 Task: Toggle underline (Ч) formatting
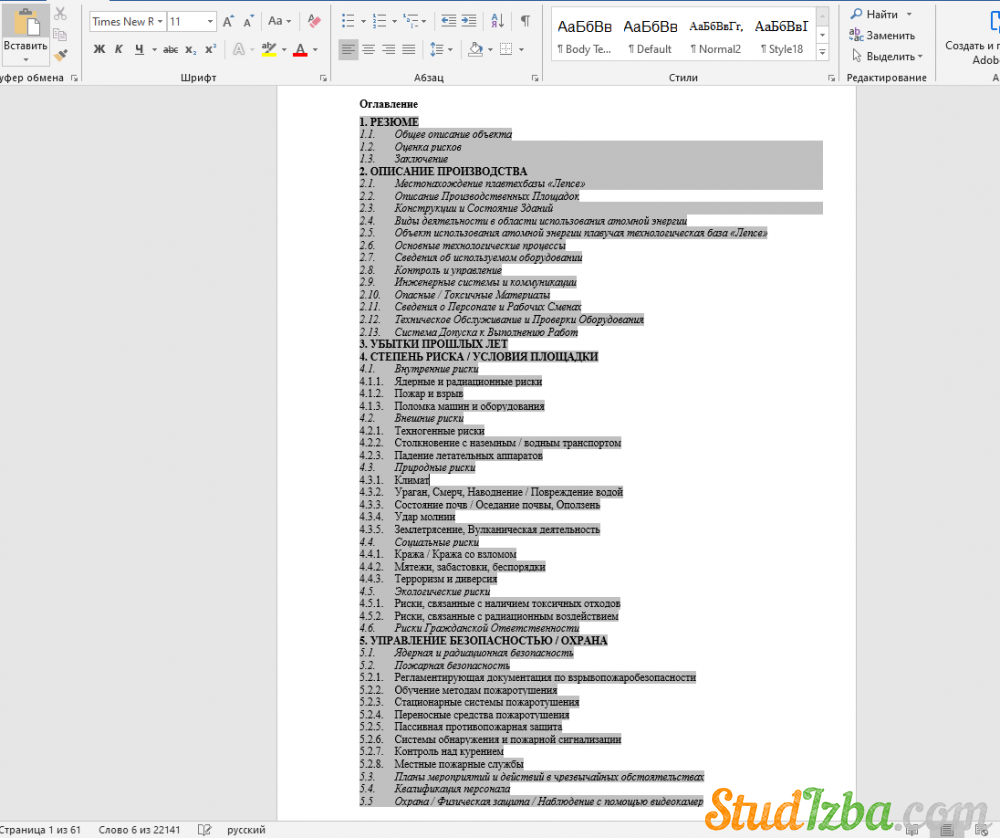[x=139, y=49]
